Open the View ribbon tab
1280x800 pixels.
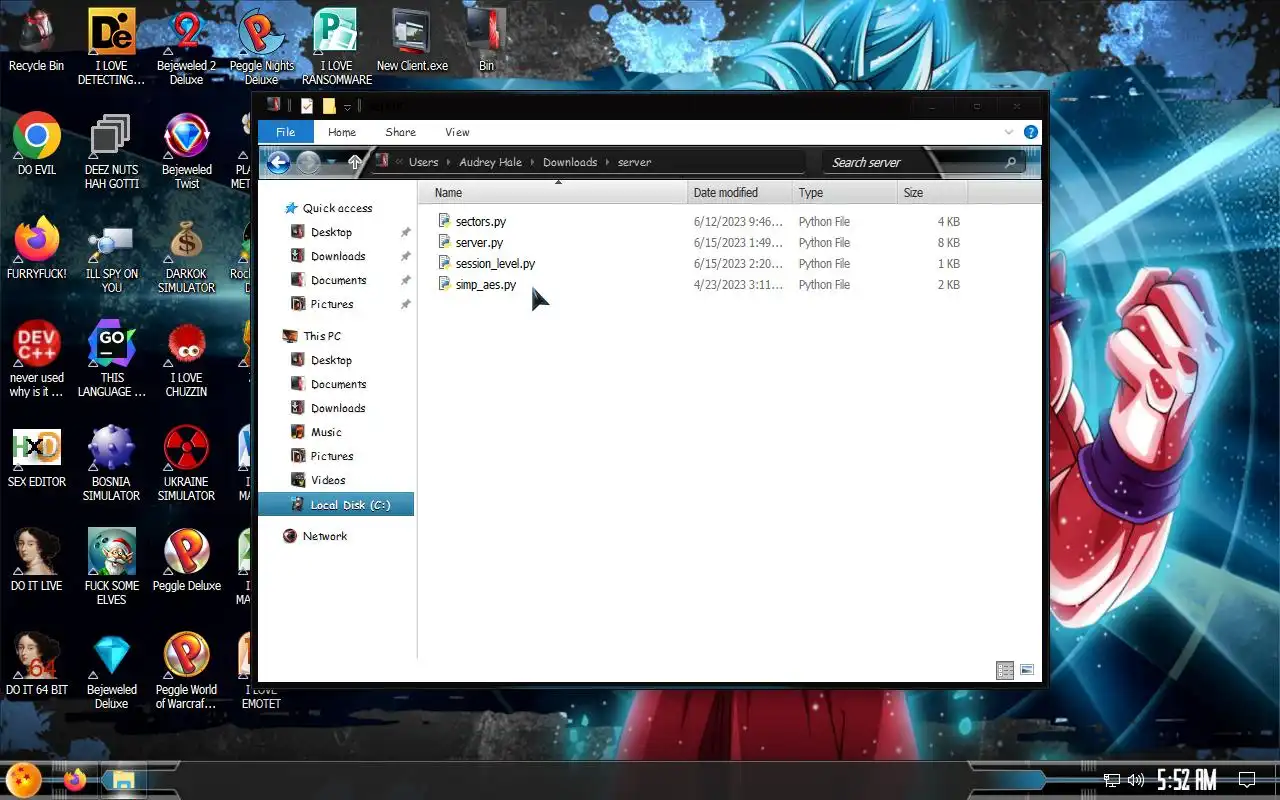[457, 132]
